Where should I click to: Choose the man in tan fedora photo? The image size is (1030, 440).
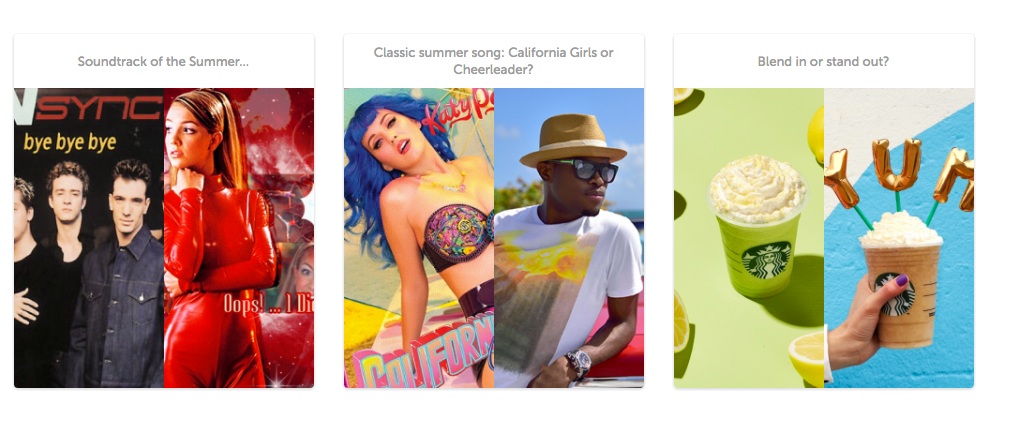(x=569, y=238)
